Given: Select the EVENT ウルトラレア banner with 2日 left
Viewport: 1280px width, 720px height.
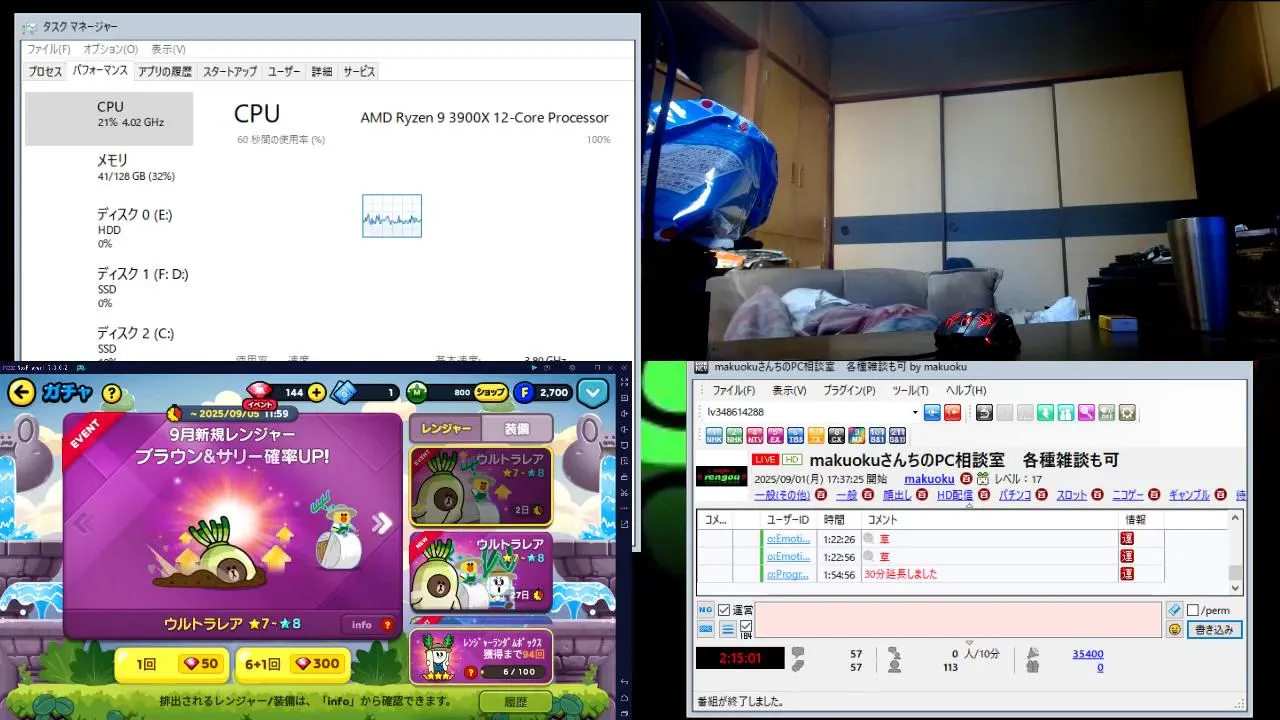Looking at the screenshot, I should [x=481, y=486].
